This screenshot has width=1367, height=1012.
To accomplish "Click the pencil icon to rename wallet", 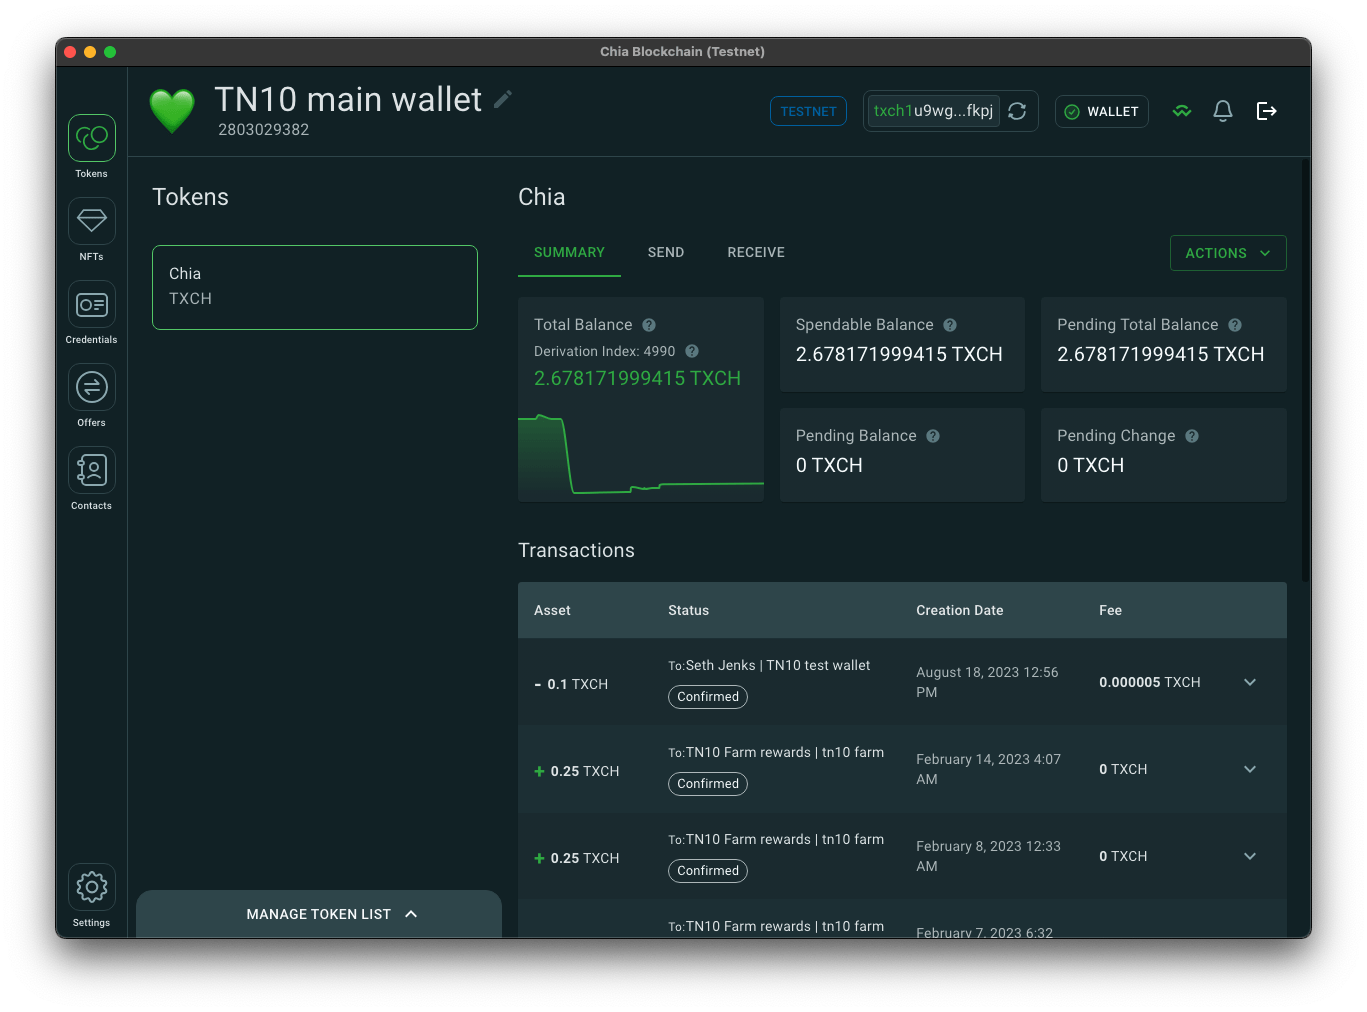I will coord(503,99).
